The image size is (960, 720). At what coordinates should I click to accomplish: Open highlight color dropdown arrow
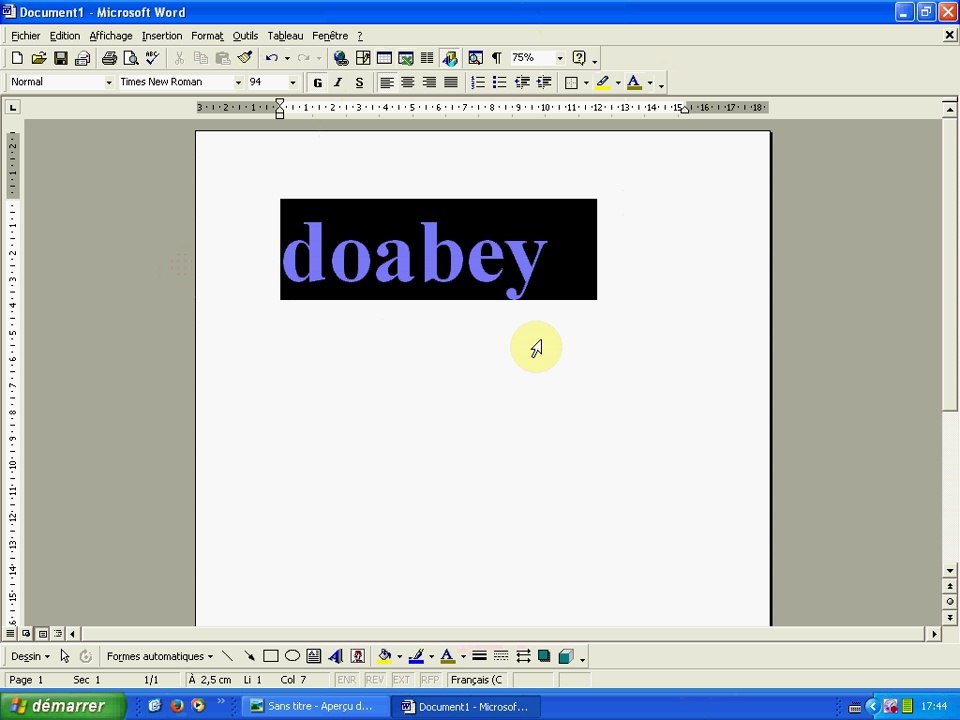pyautogui.click(x=618, y=83)
